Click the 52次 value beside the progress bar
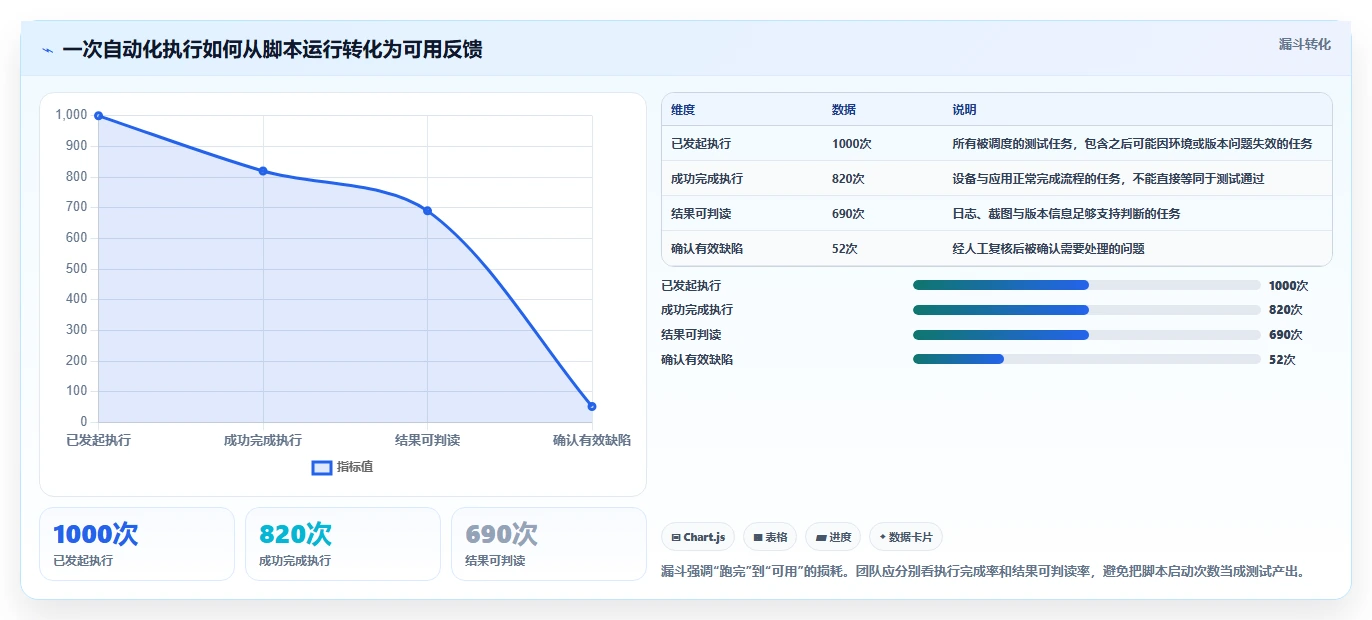 click(x=1282, y=360)
